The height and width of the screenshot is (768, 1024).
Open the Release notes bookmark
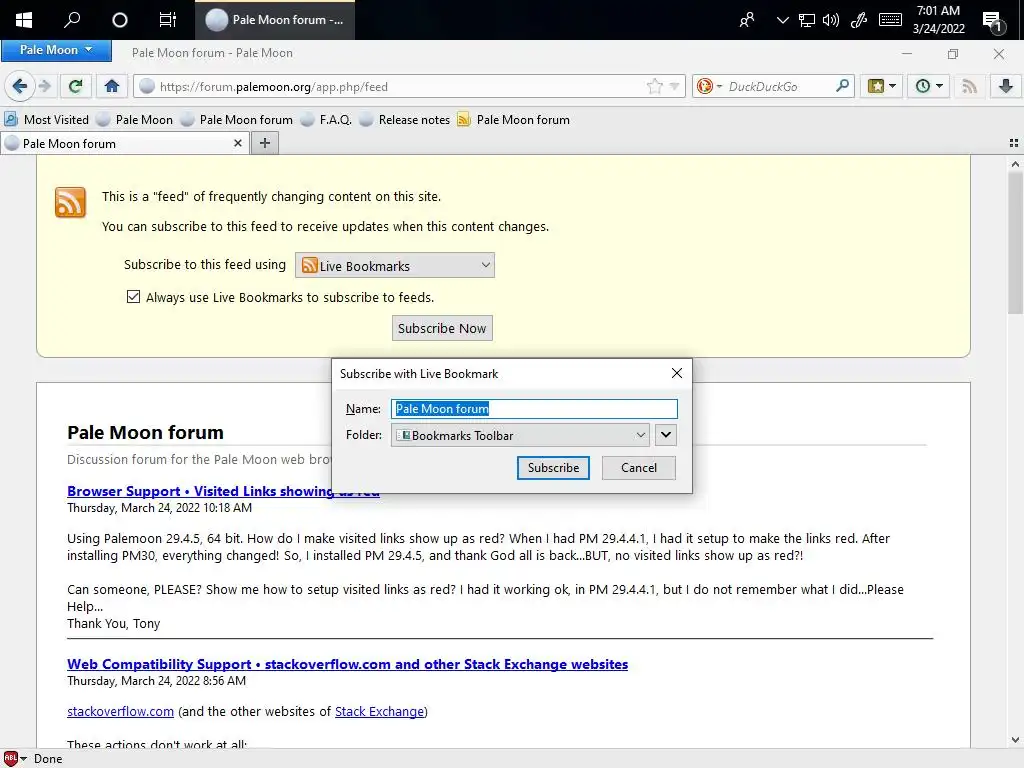tap(405, 120)
